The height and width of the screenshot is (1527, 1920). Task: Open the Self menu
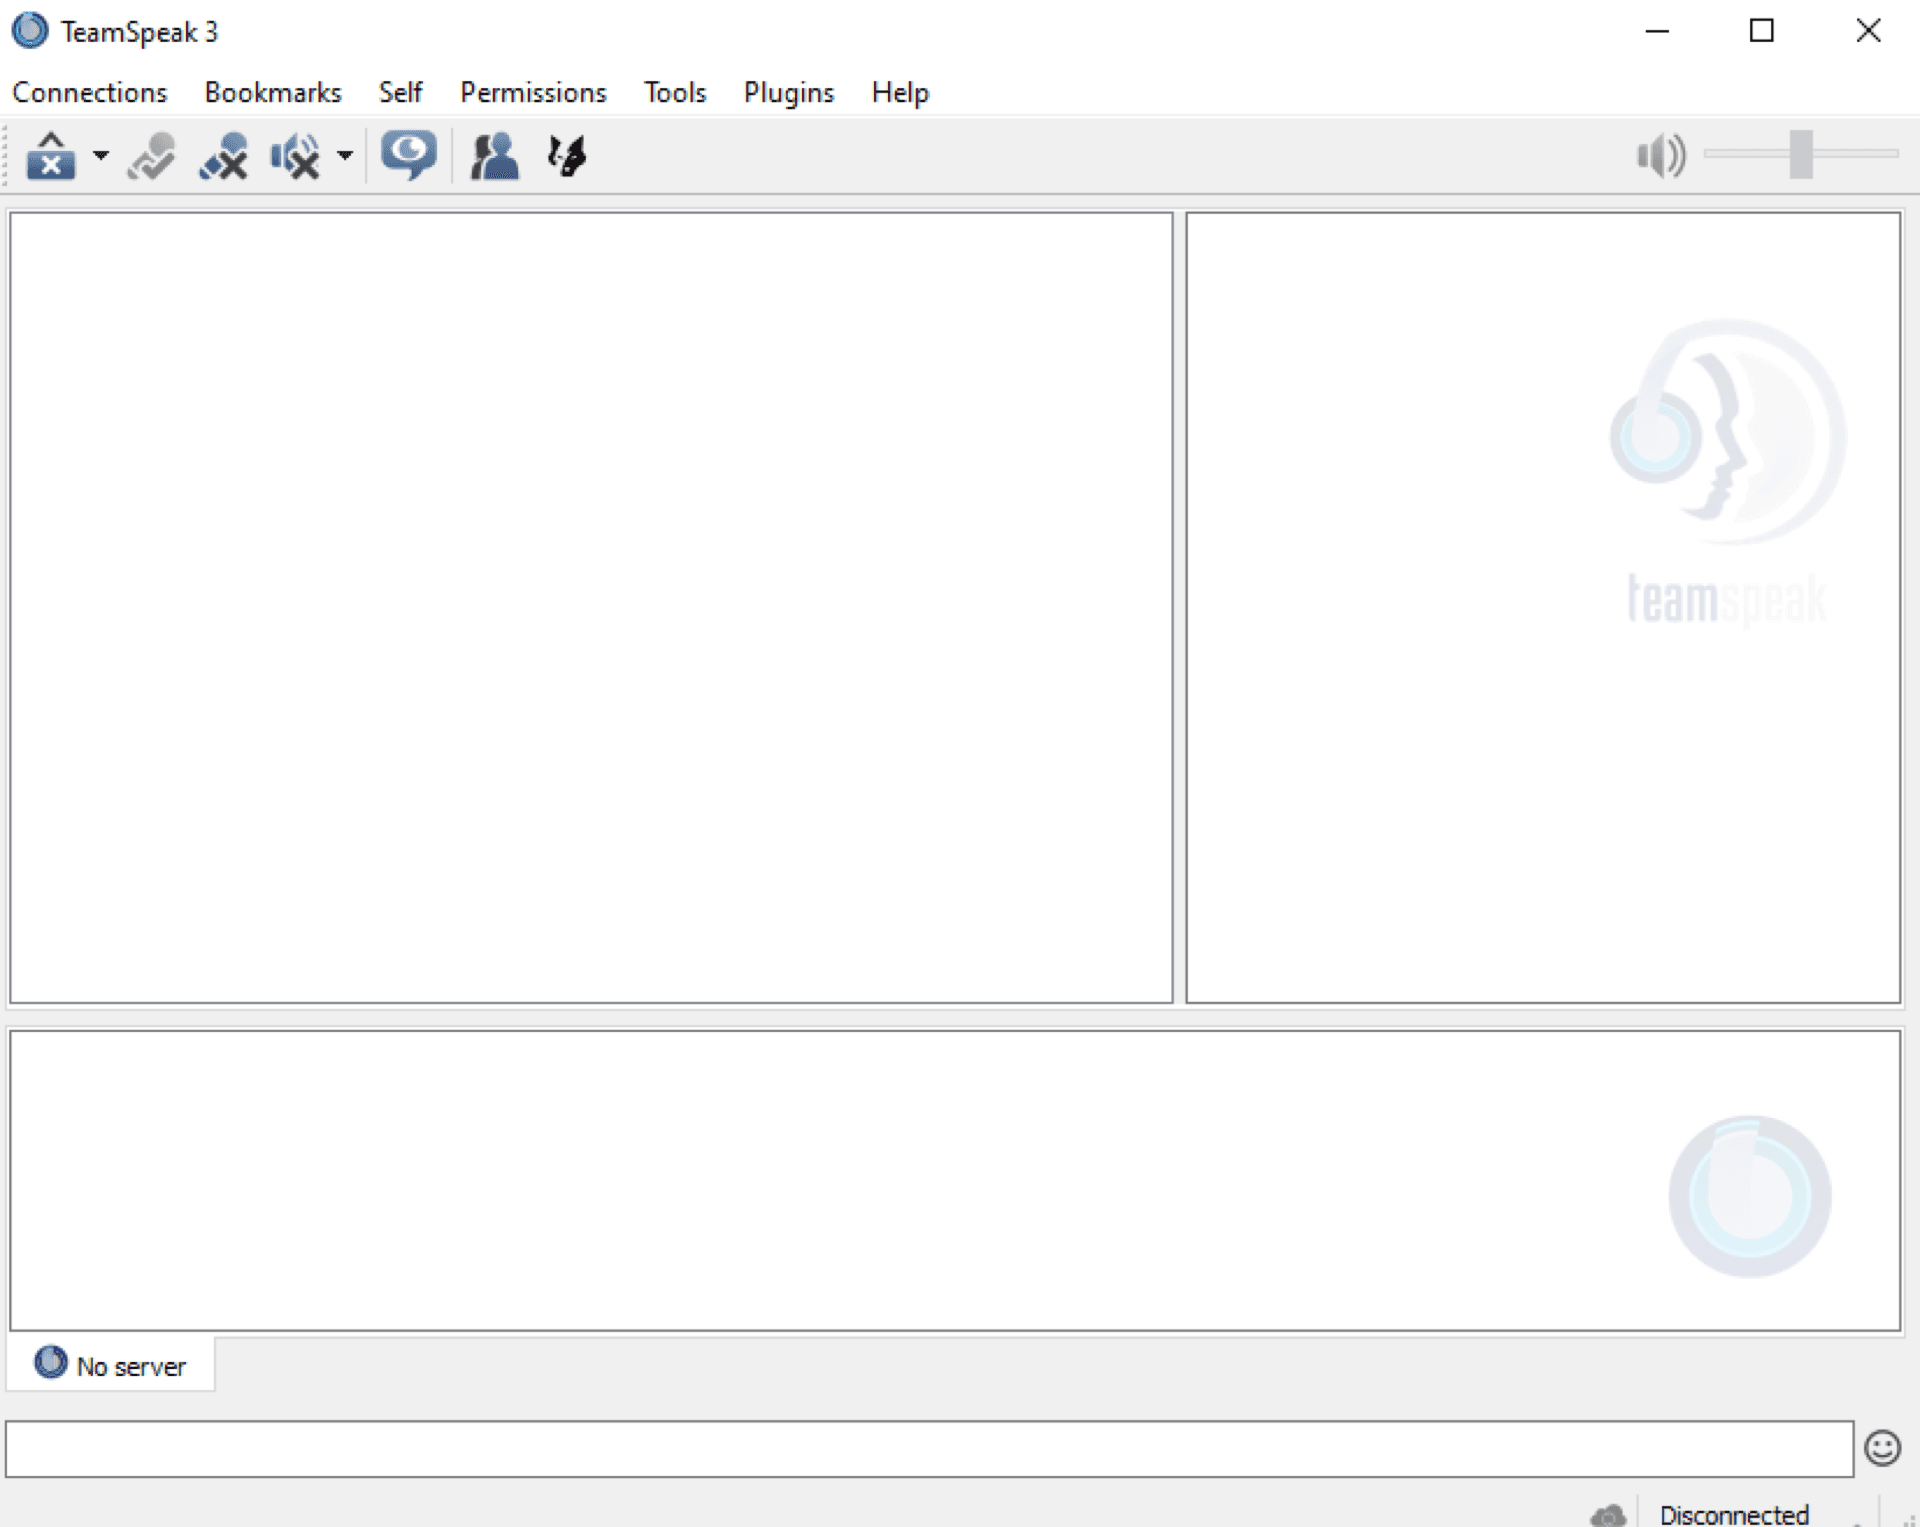click(x=400, y=92)
